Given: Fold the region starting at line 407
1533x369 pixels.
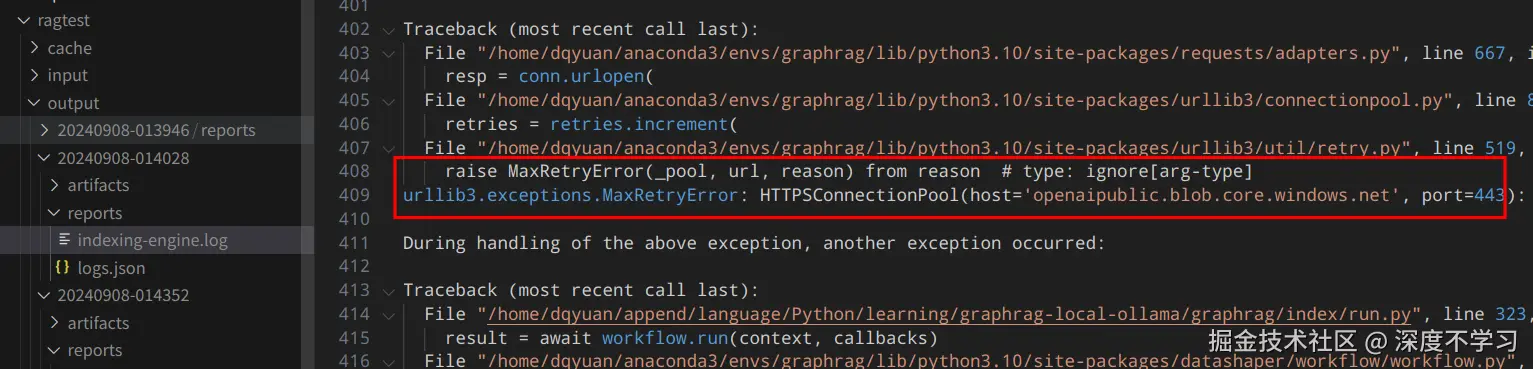Looking at the screenshot, I should pos(389,149).
